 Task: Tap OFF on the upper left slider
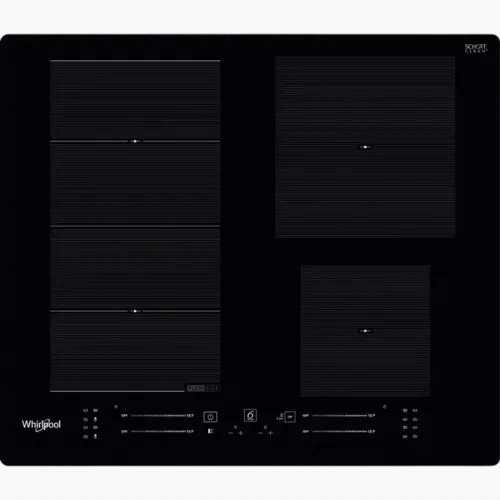(124, 416)
